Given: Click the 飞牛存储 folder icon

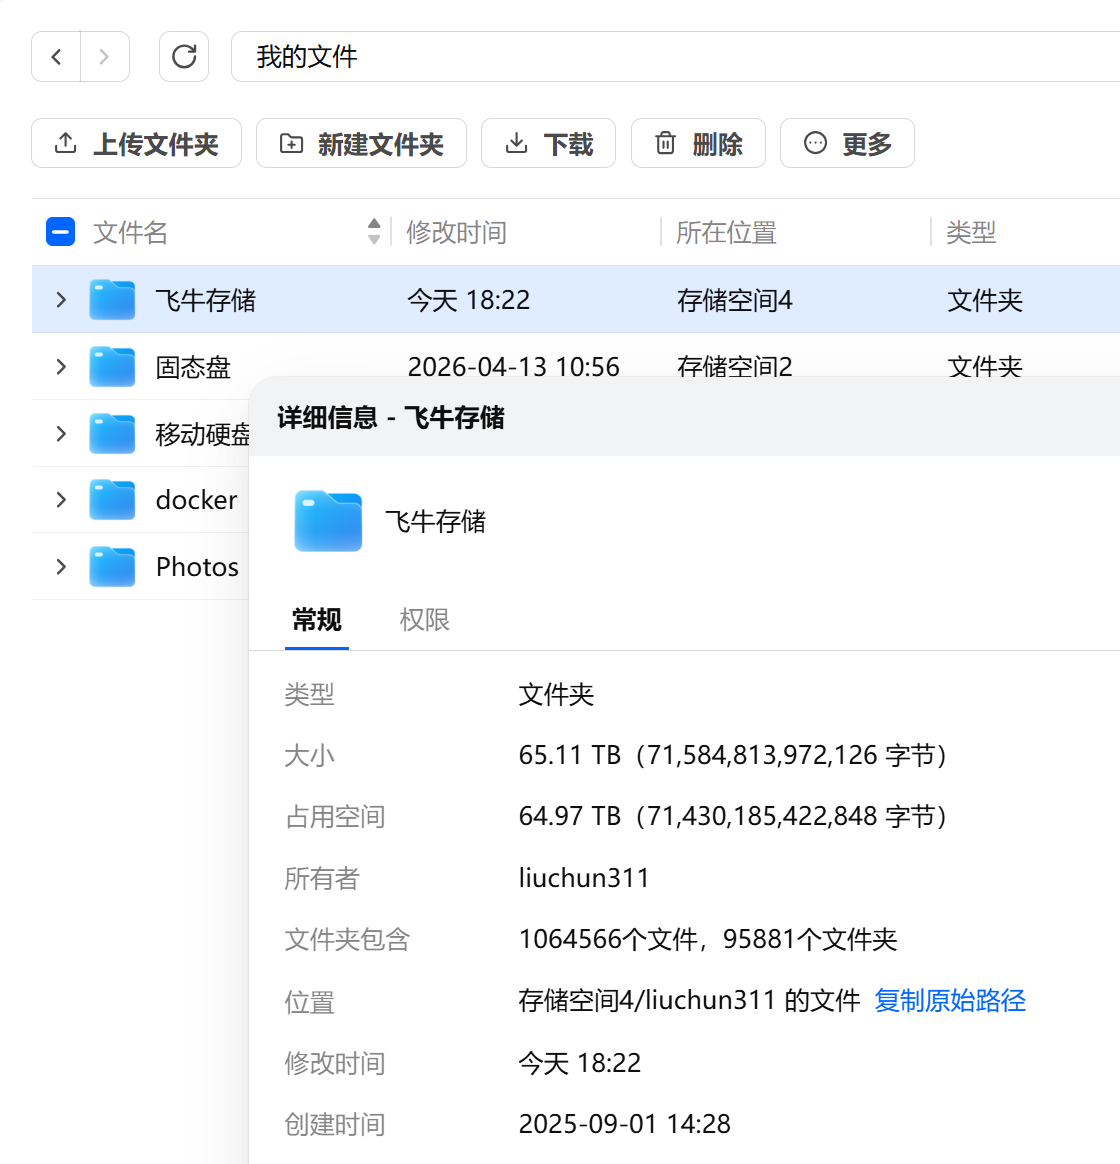Looking at the screenshot, I should [112, 299].
